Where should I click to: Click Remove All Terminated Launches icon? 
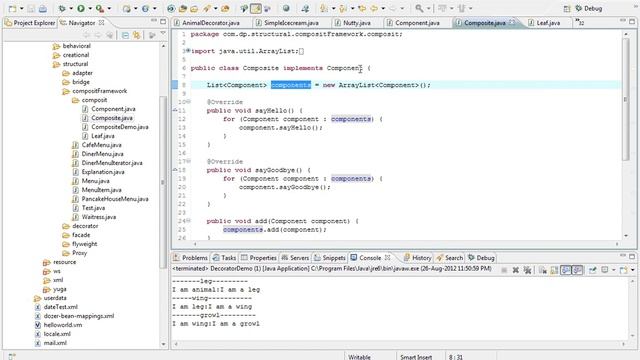pyautogui.click(x=527, y=270)
